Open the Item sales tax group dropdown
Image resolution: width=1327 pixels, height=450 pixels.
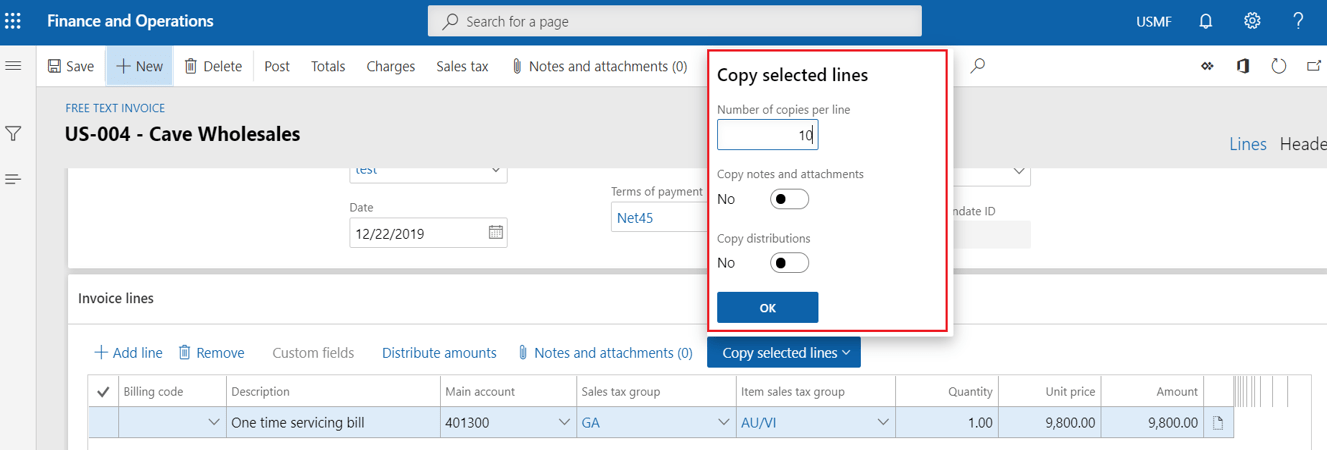pos(883,423)
